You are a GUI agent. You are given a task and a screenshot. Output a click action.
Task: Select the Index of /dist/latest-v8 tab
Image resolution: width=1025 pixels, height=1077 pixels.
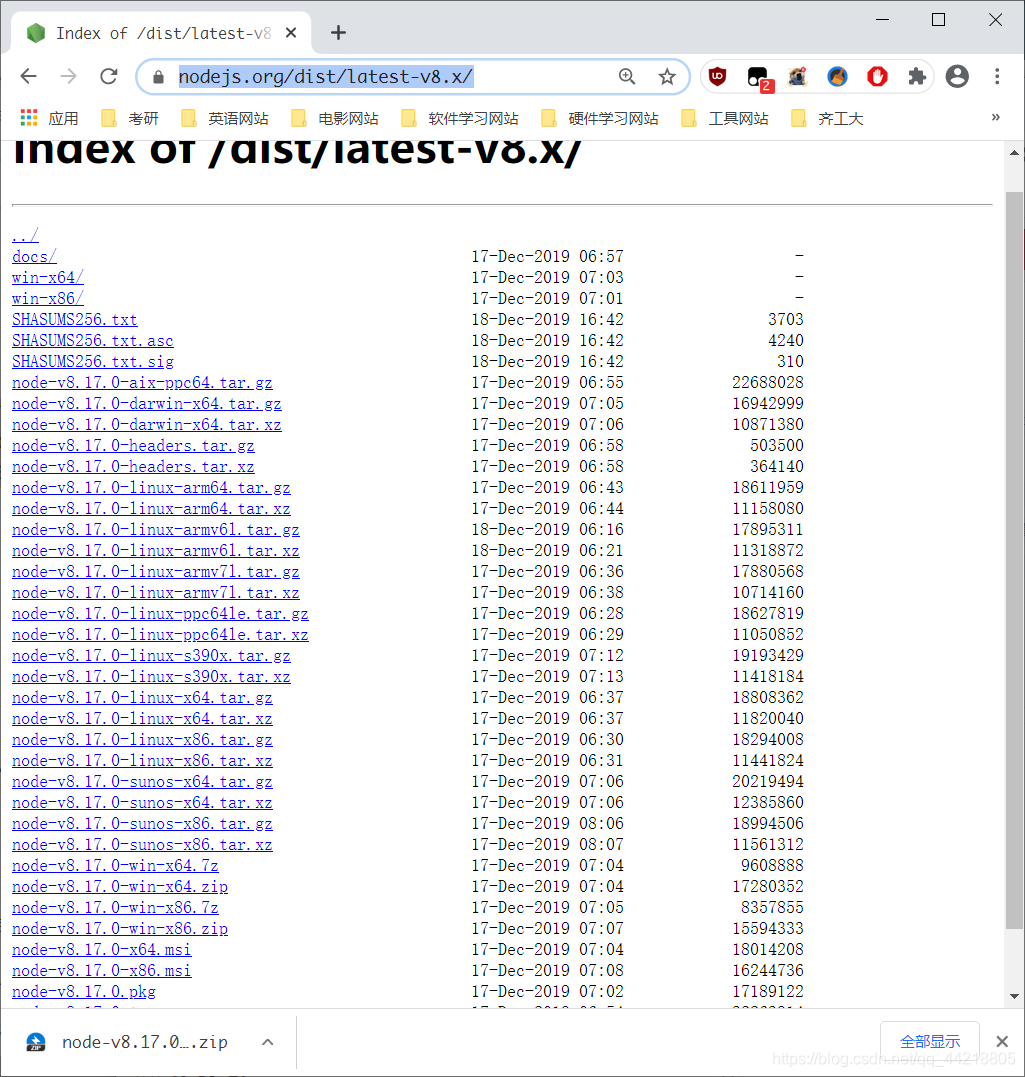click(161, 32)
